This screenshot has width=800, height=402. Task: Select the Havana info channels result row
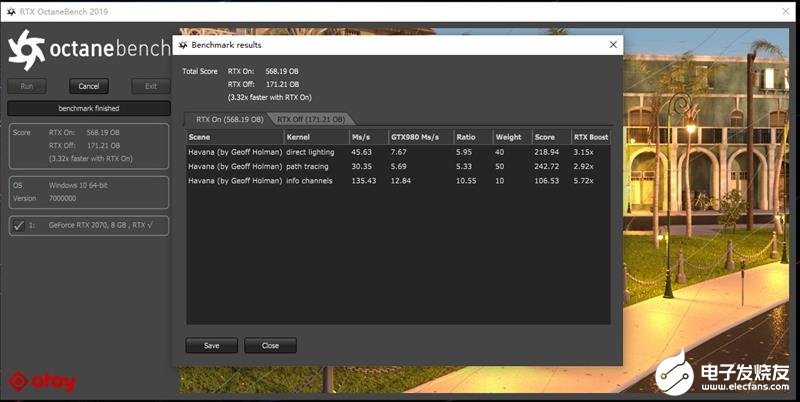398,181
